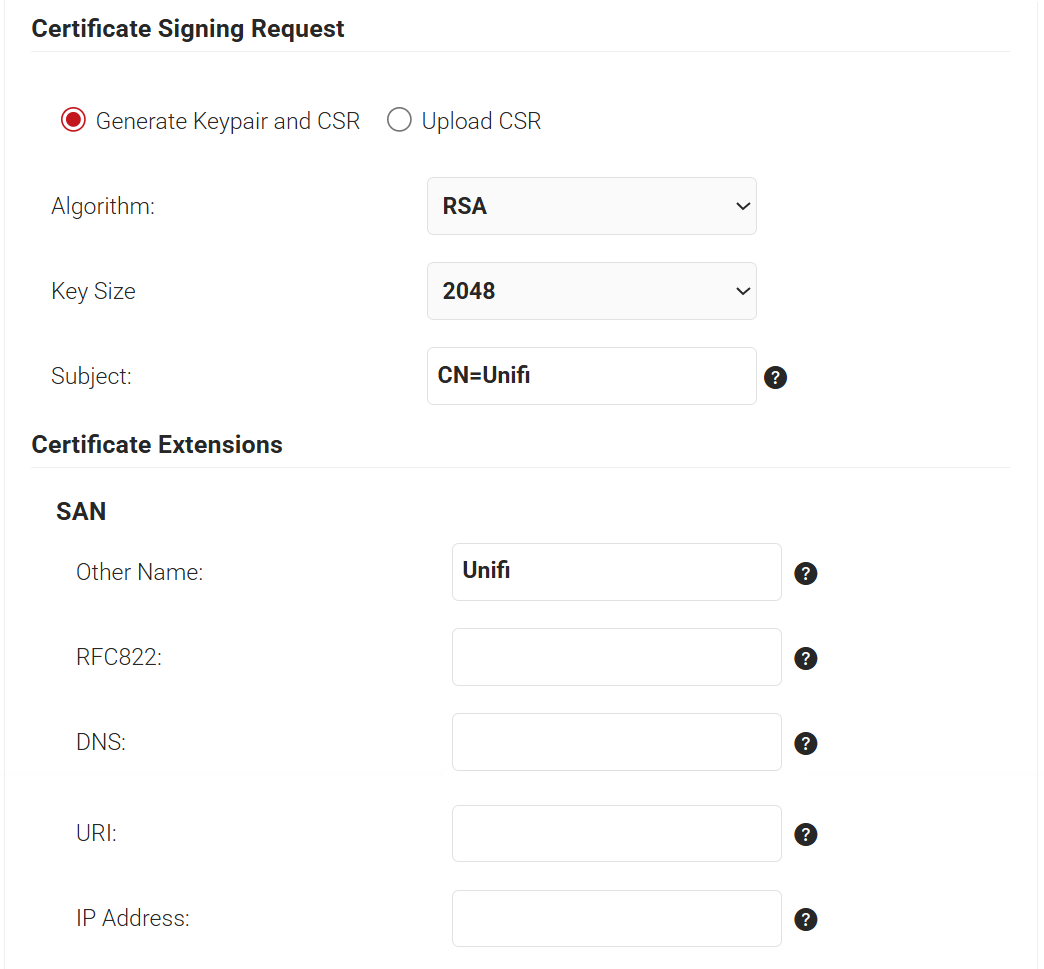Click the Certificate Signing Request heading
1044x969 pixels.
188,29
